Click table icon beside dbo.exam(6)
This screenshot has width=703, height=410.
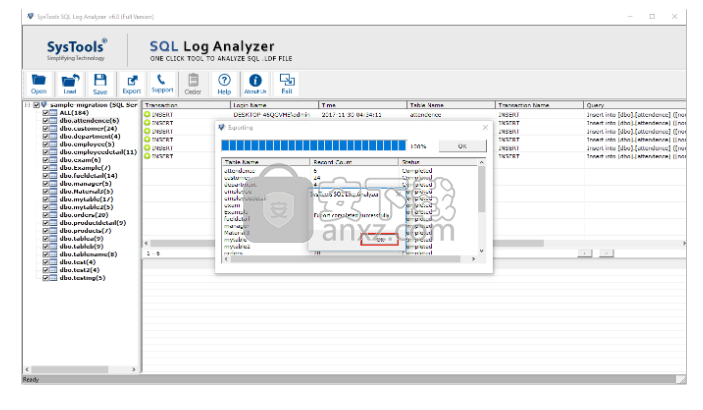tap(53, 160)
